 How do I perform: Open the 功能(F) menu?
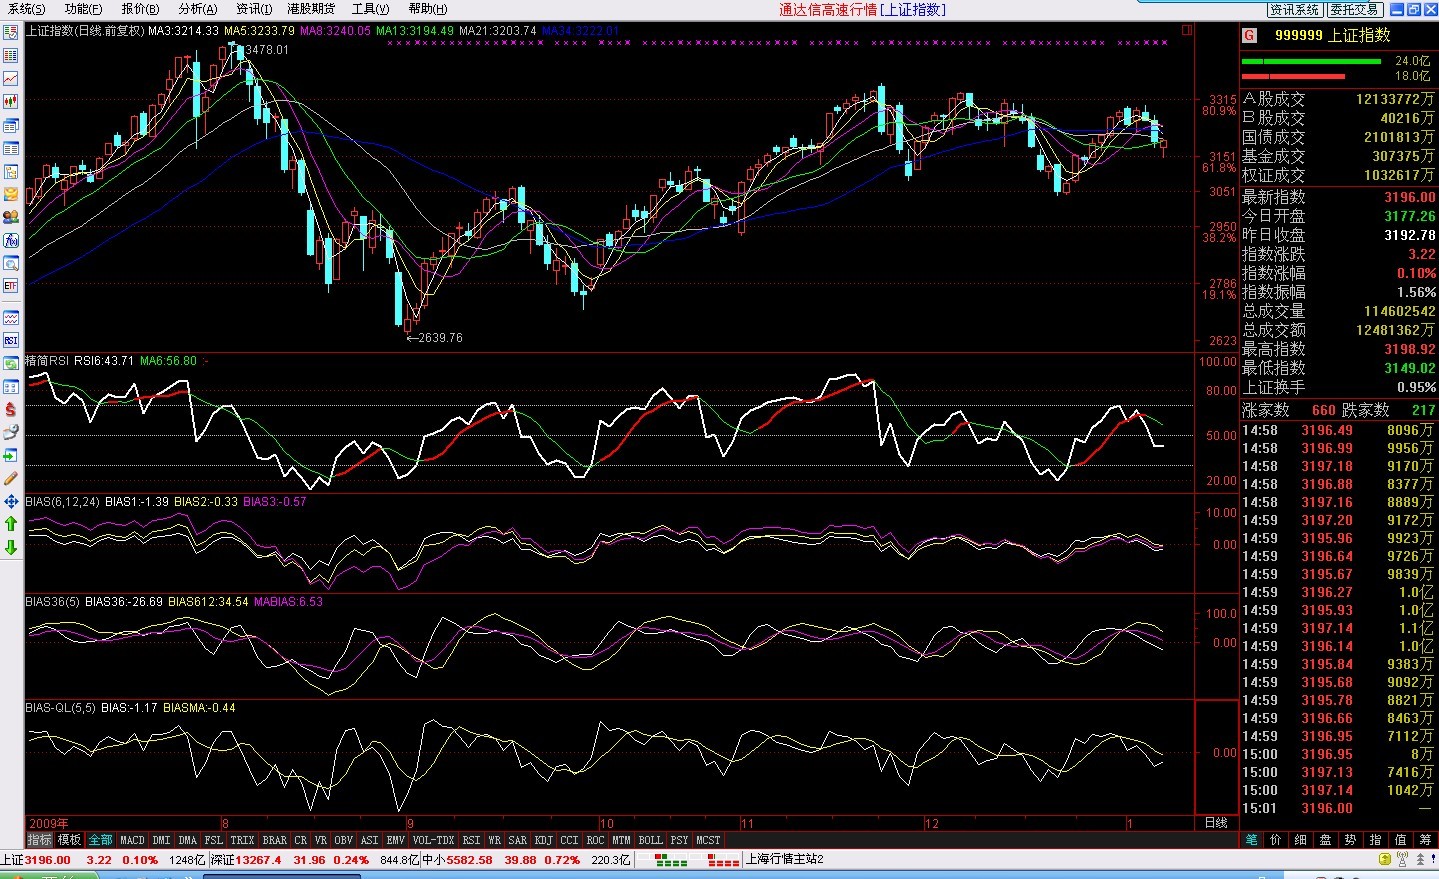[x=83, y=9]
